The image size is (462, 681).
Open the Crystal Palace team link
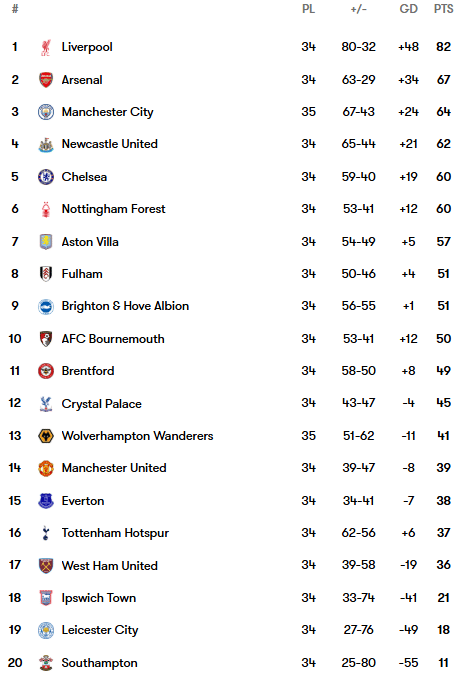click(102, 404)
